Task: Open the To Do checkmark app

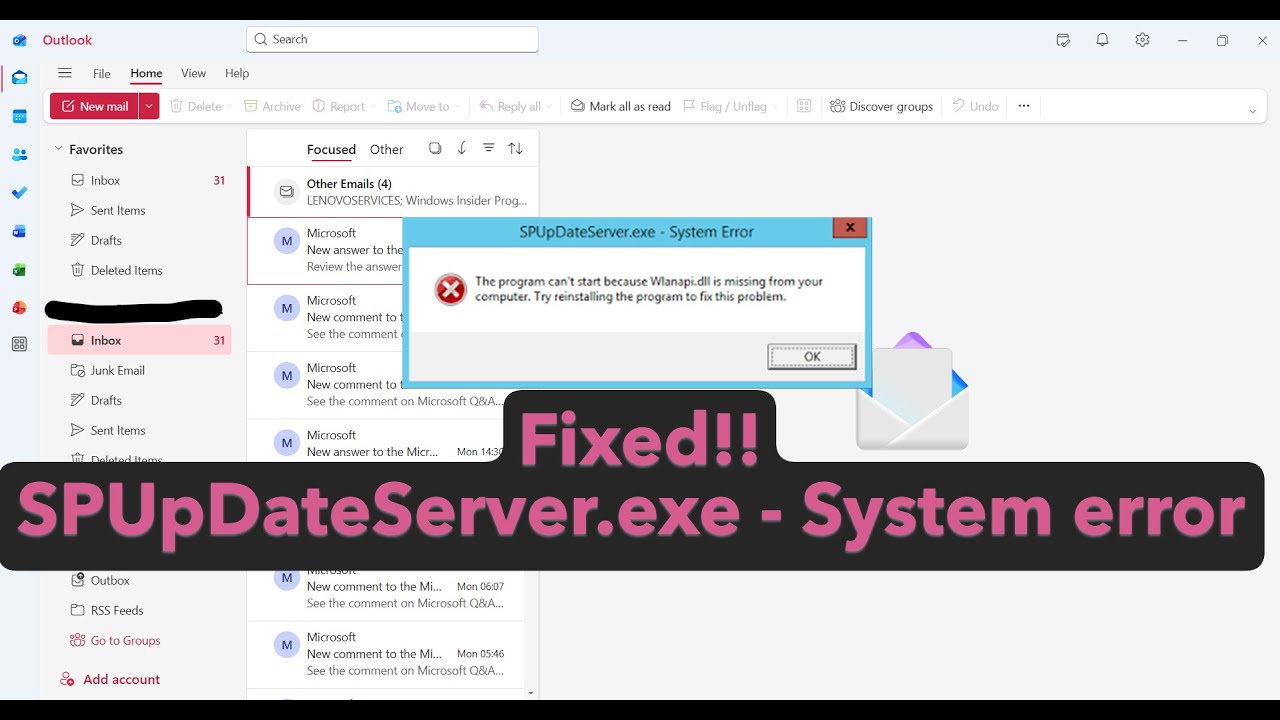Action: (x=19, y=192)
